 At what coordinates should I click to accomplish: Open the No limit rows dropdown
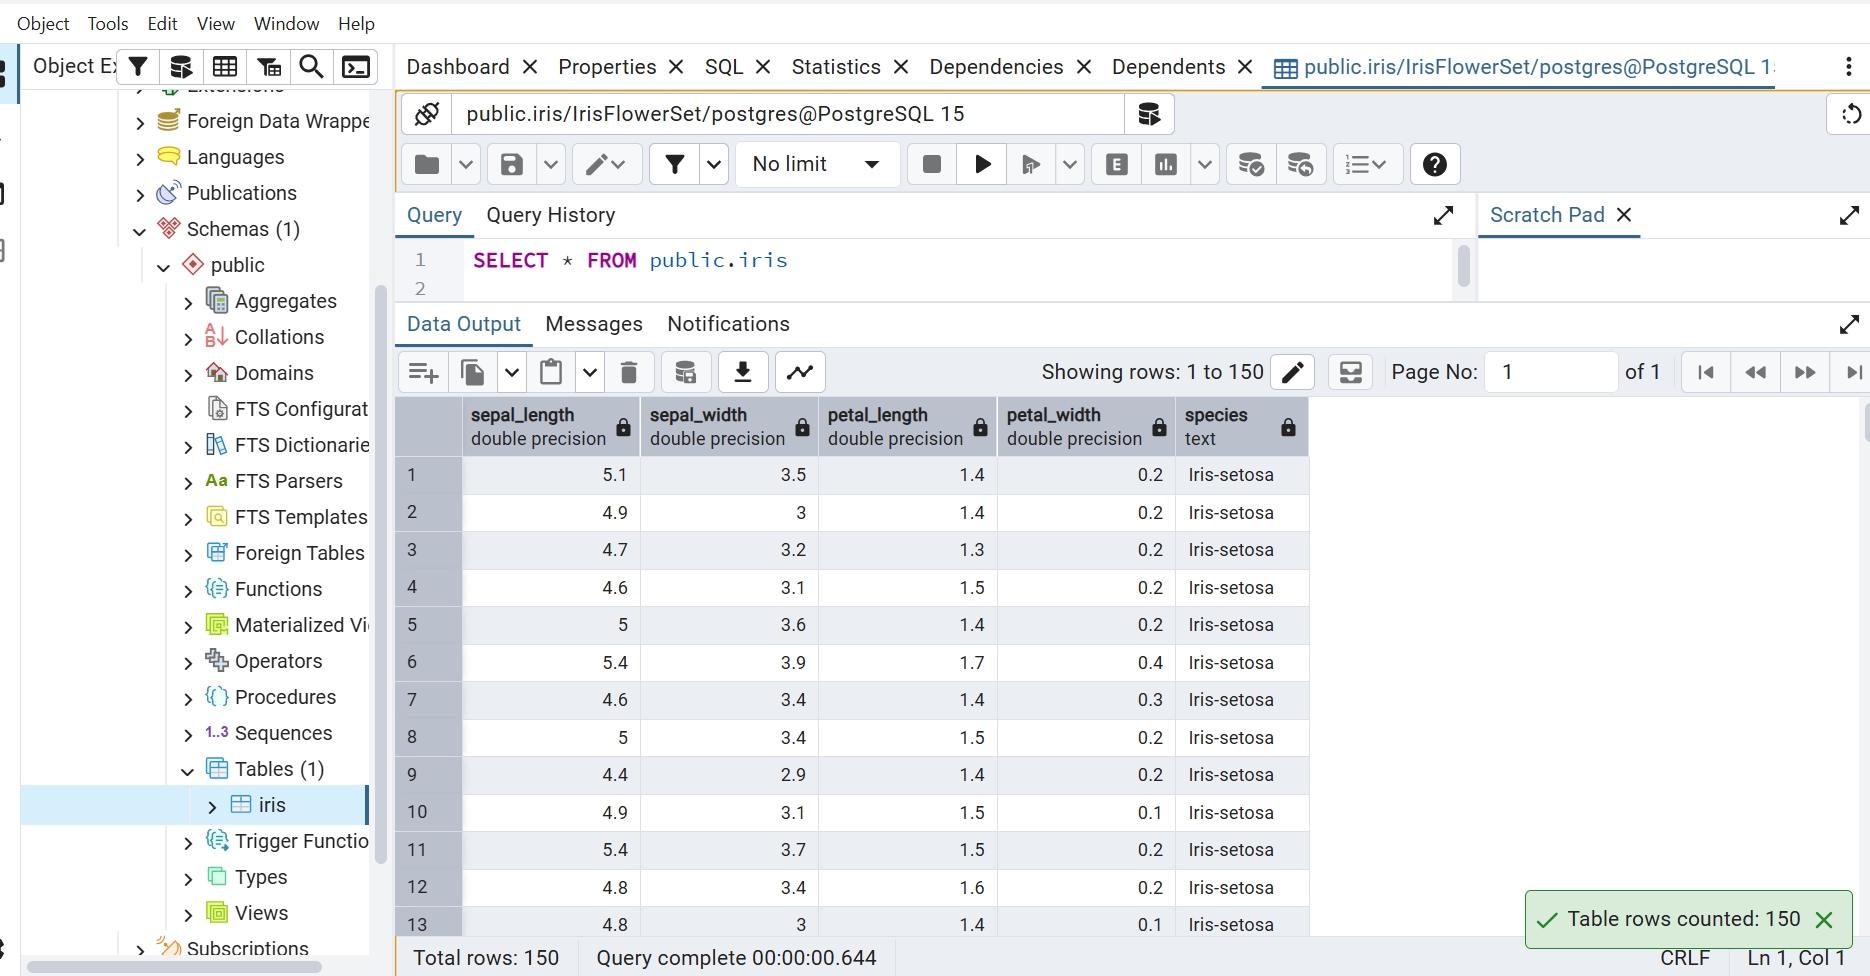(x=818, y=164)
